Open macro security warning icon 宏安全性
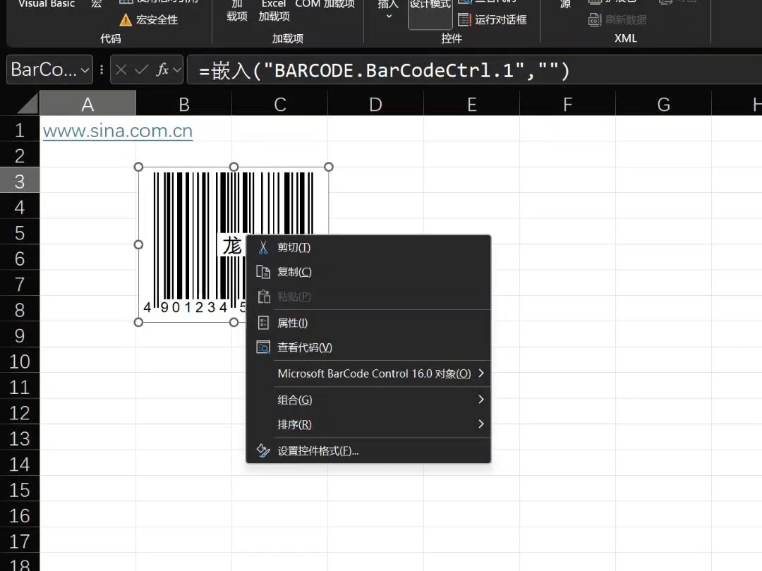This screenshot has width=762, height=571. (x=125, y=20)
